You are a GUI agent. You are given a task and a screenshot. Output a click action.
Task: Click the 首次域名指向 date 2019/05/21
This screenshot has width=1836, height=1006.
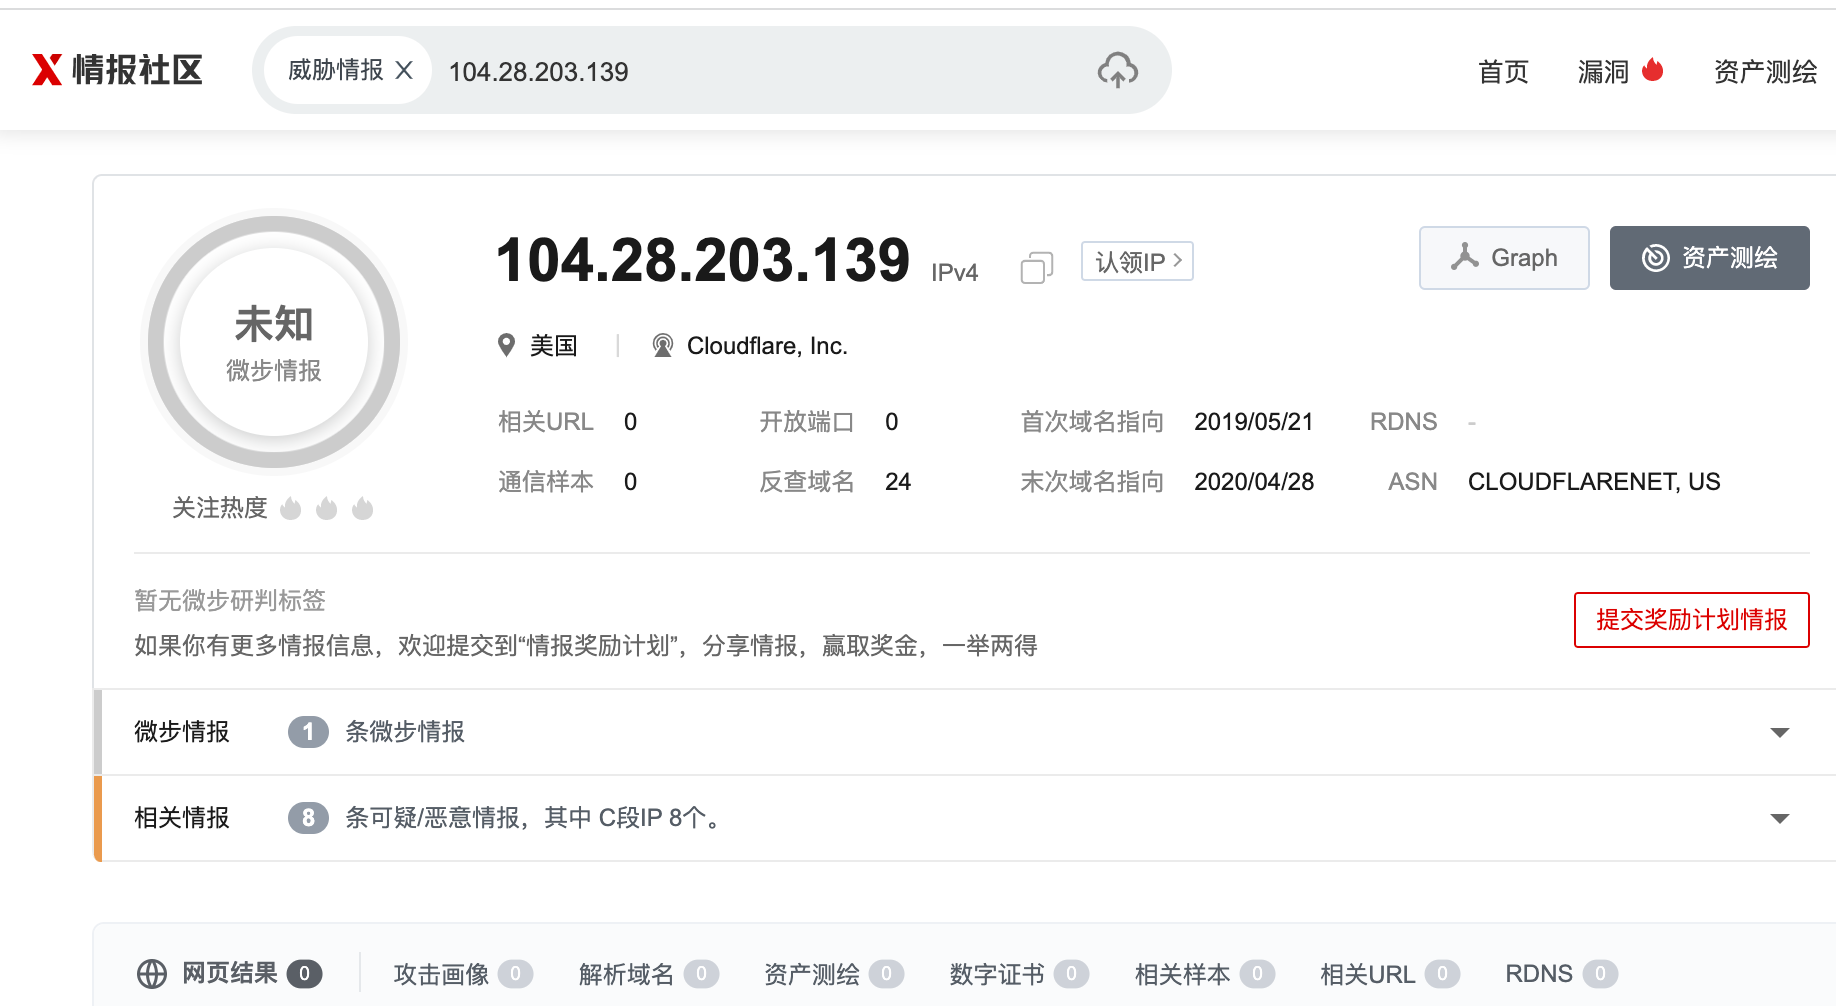pyautogui.click(x=1253, y=422)
